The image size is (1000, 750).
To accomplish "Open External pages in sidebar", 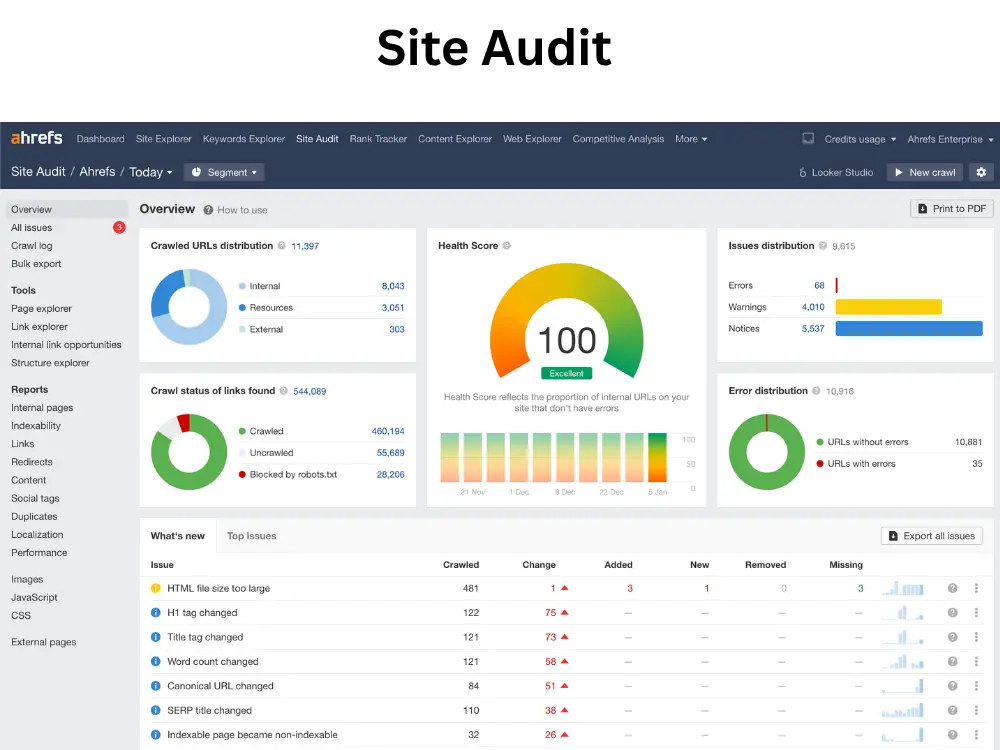I will [x=43, y=642].
